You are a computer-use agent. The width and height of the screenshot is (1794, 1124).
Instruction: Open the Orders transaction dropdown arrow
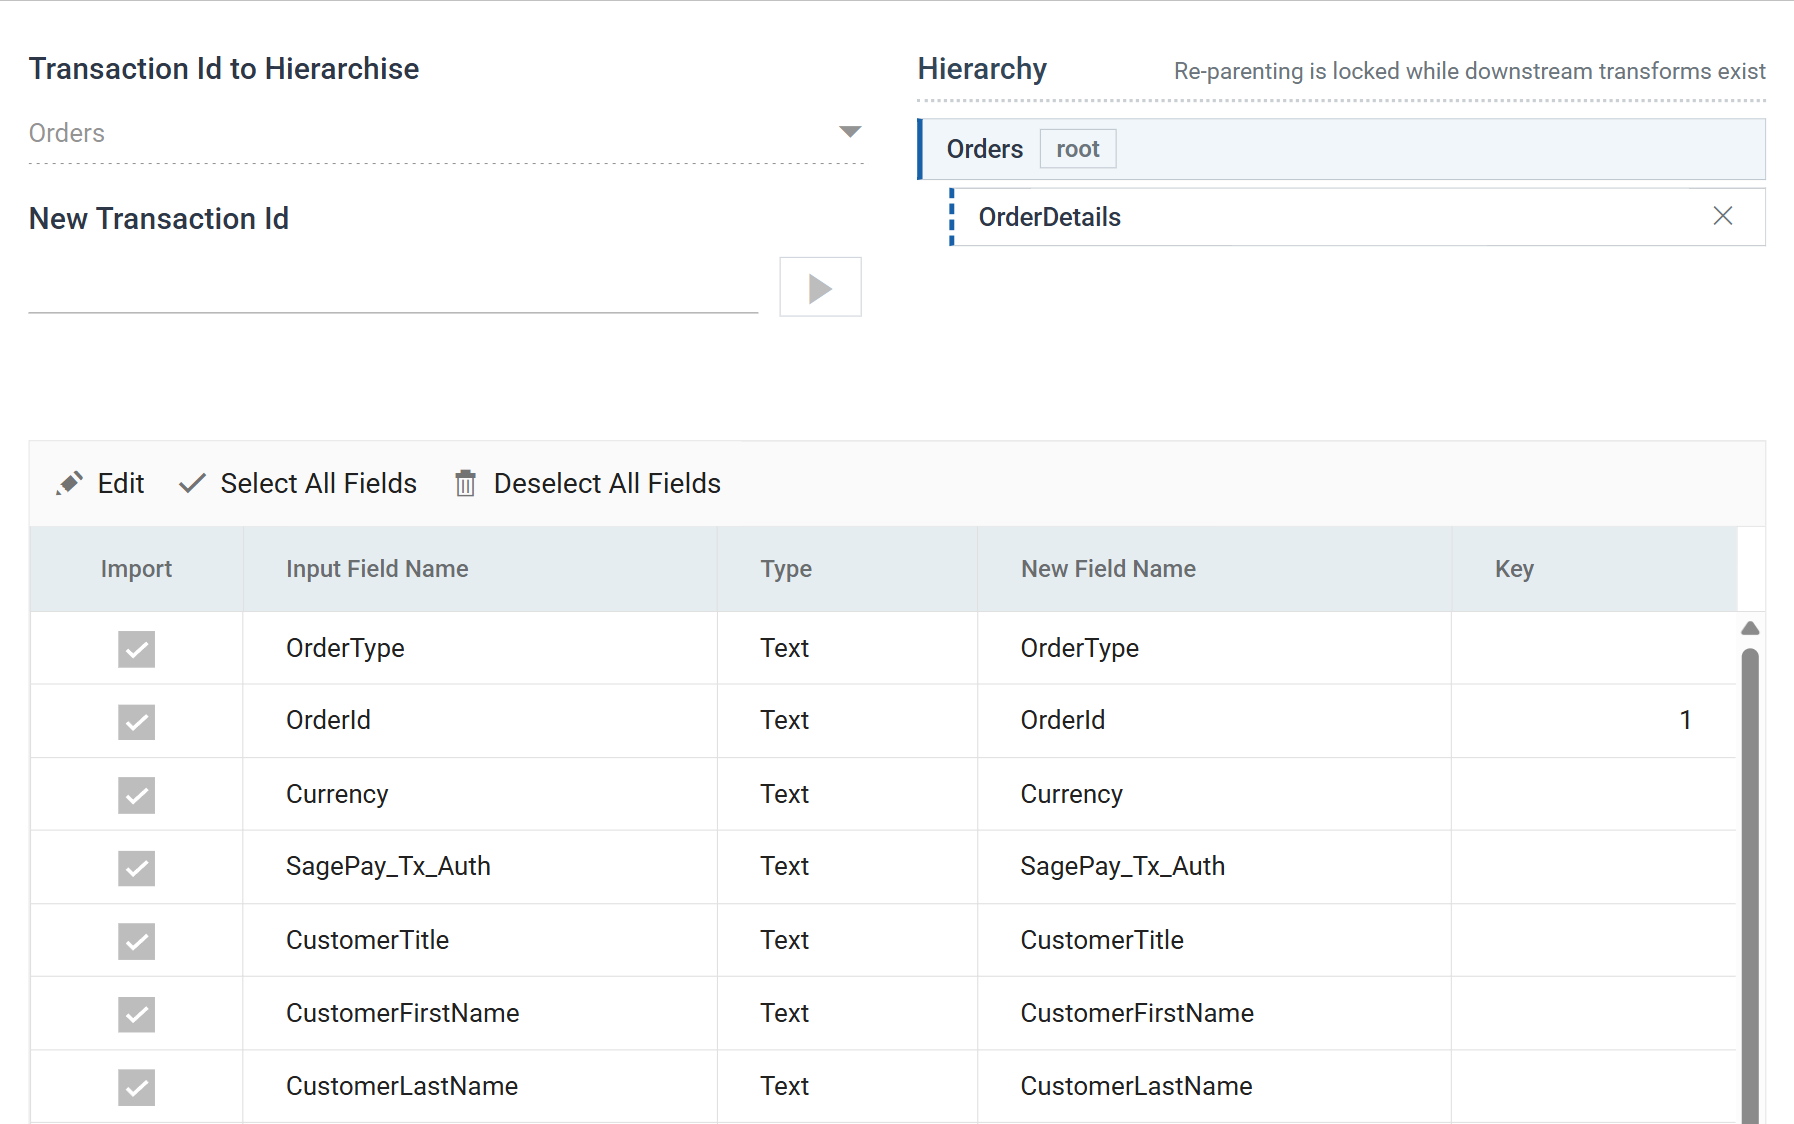click(x=850, y=132)
